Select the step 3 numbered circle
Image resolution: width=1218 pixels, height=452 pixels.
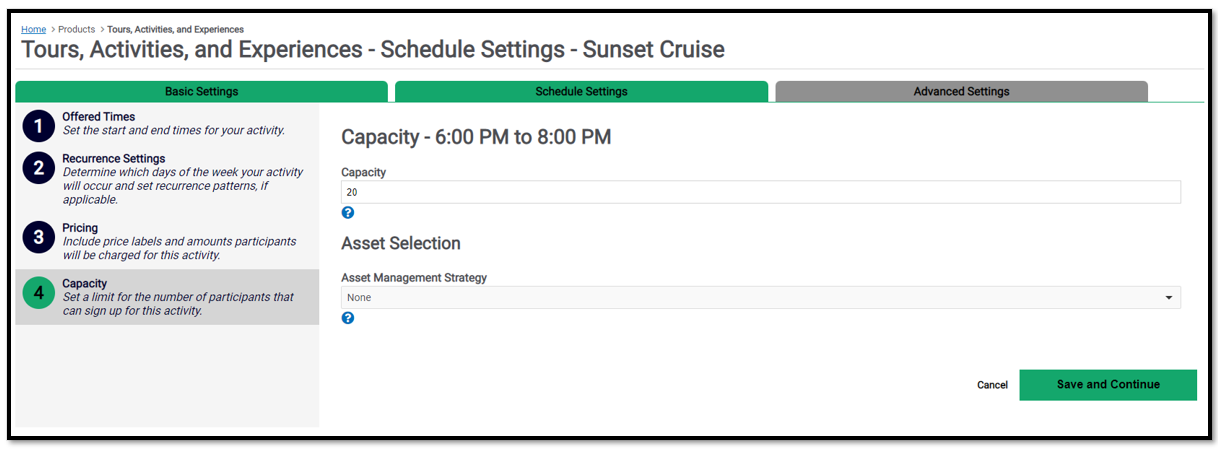tap(39, 237)
